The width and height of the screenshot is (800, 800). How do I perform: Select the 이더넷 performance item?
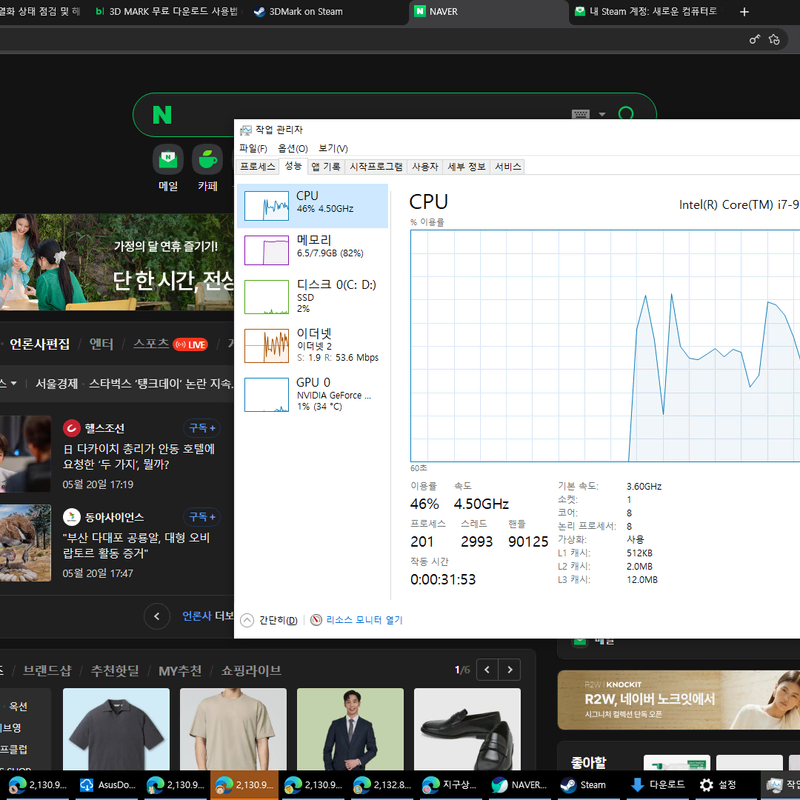coord(312,345)
